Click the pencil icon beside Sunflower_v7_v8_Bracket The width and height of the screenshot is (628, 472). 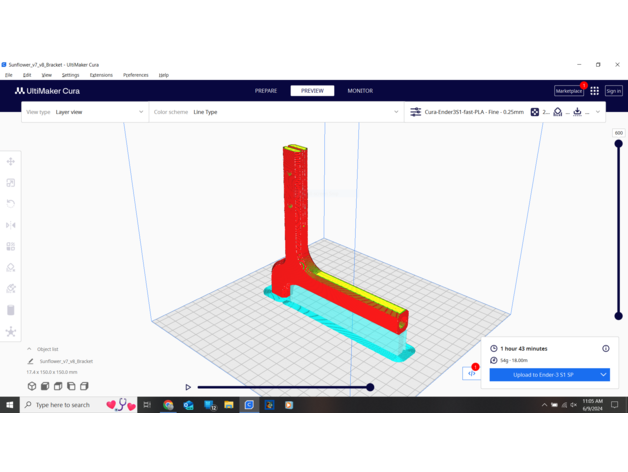31,361
